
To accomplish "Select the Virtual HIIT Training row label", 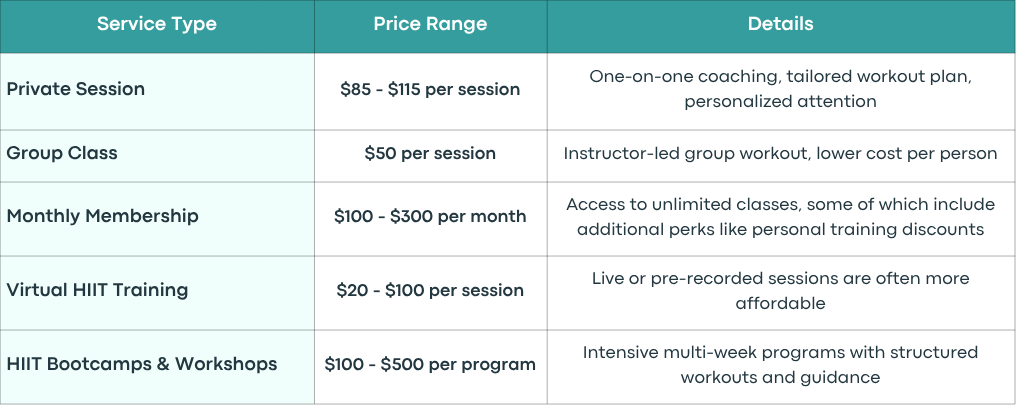I will coord(97,290).
